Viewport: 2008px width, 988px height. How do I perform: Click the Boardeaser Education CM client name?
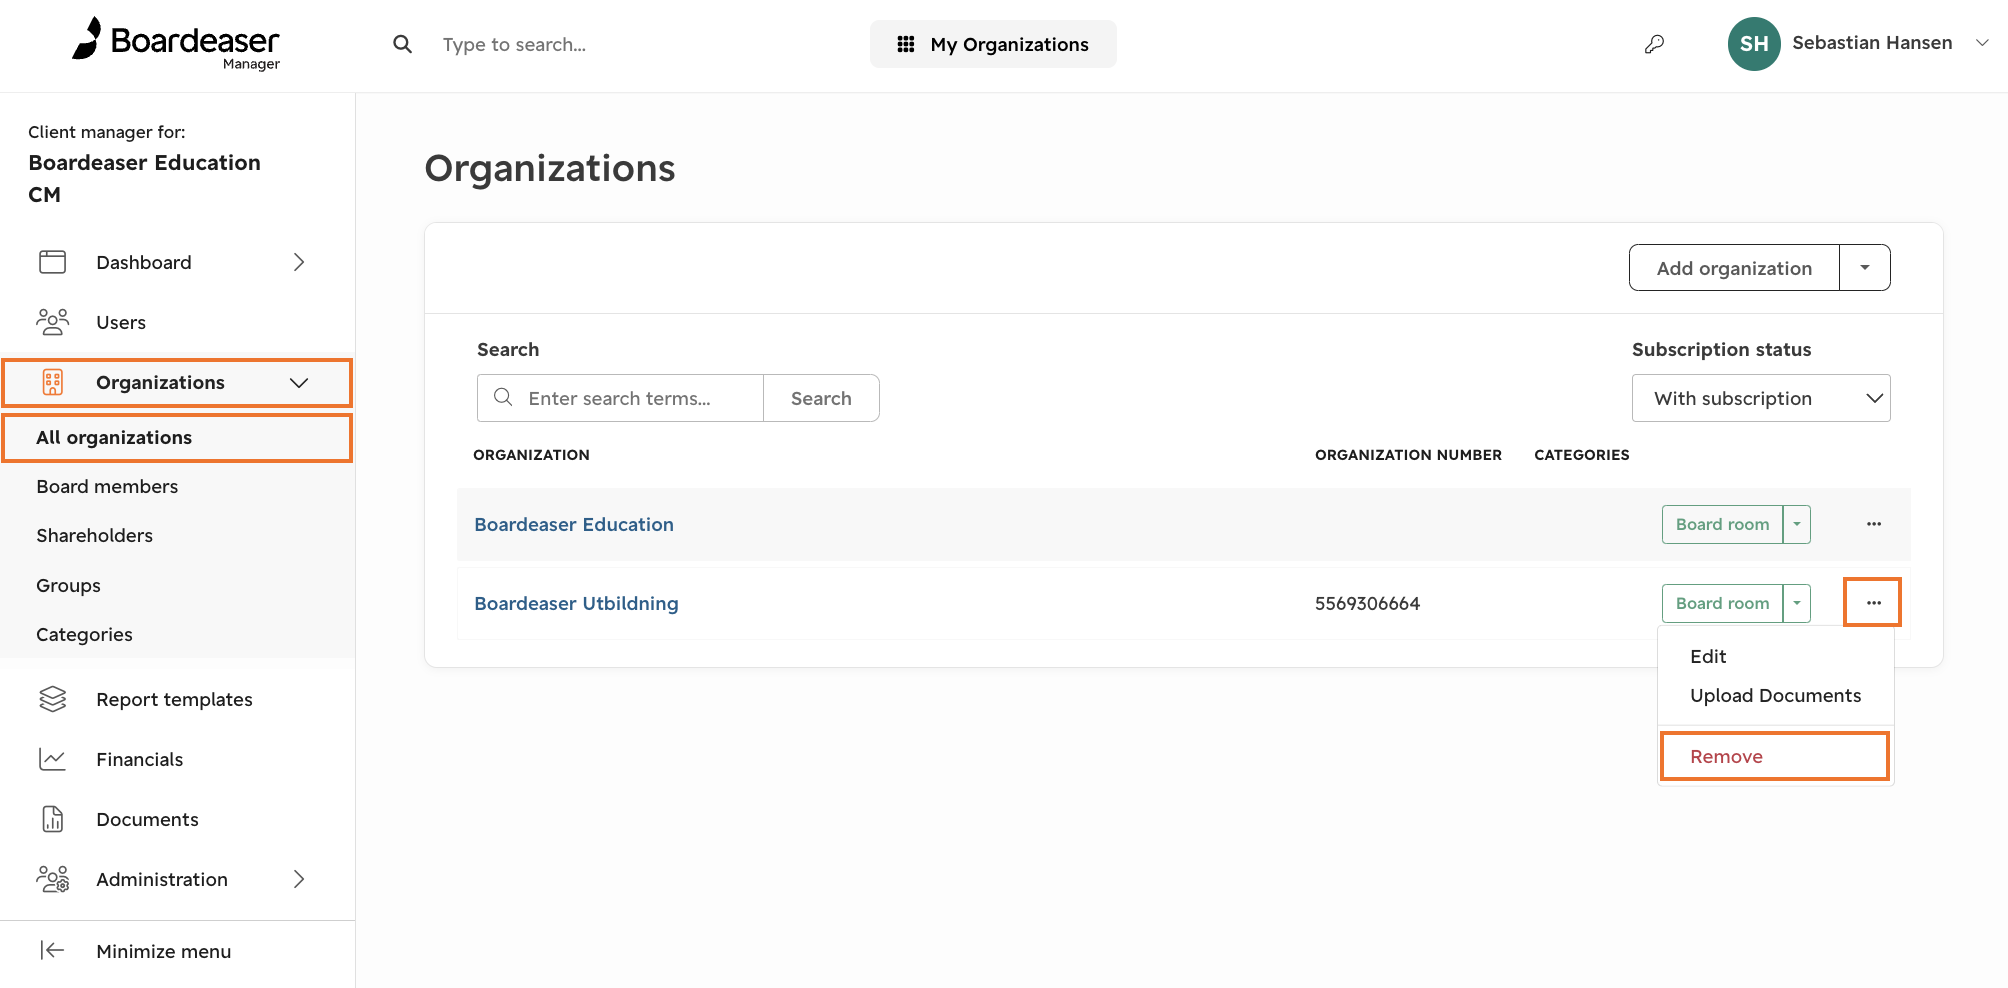point(145,178)
